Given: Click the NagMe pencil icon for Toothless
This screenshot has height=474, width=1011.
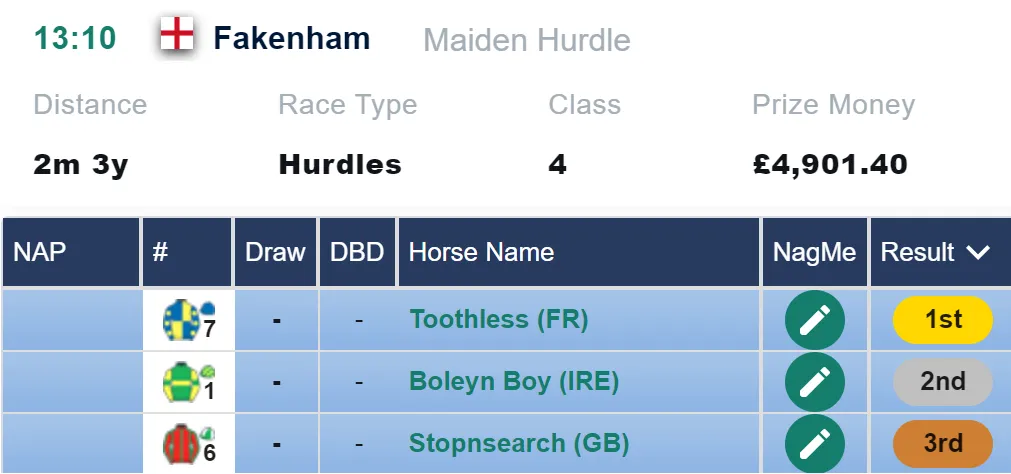Looking at the screenshot, I should click(x=814, y=320).
